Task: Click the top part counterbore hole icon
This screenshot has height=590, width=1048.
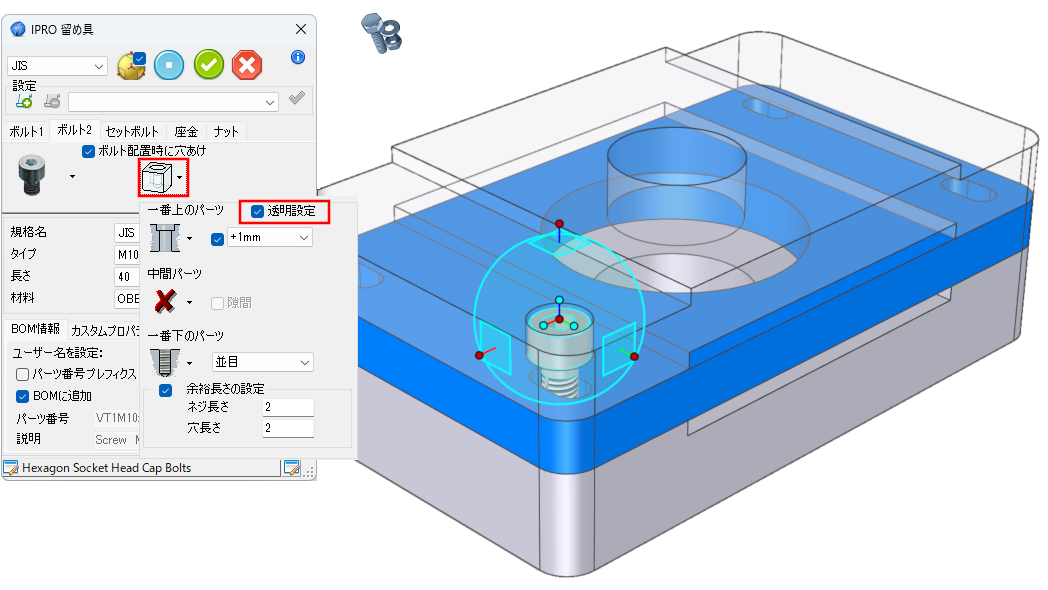Action: click(x=164, y=238)
